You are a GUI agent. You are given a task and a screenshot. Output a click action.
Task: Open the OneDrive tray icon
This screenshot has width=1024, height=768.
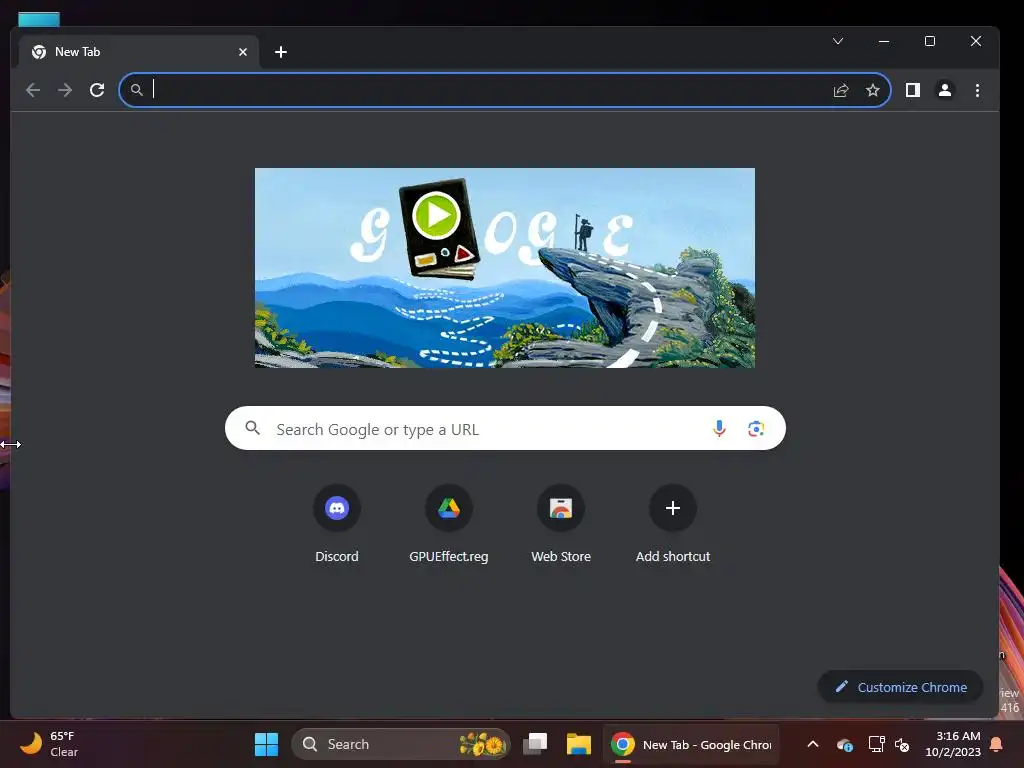point(844,745)
